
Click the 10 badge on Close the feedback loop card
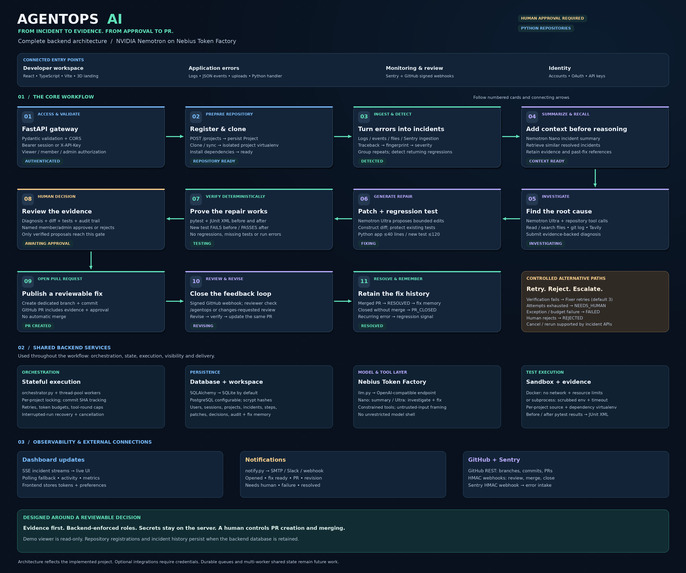point(196,281)
